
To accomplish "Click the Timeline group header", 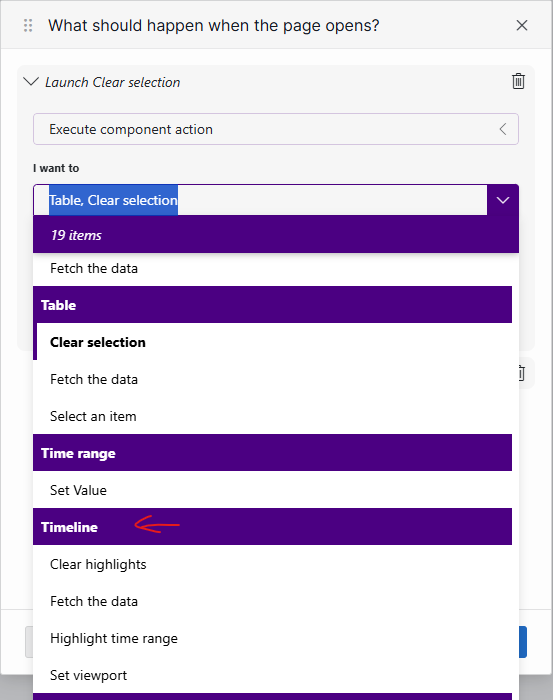I will click(x=272, y=527).
